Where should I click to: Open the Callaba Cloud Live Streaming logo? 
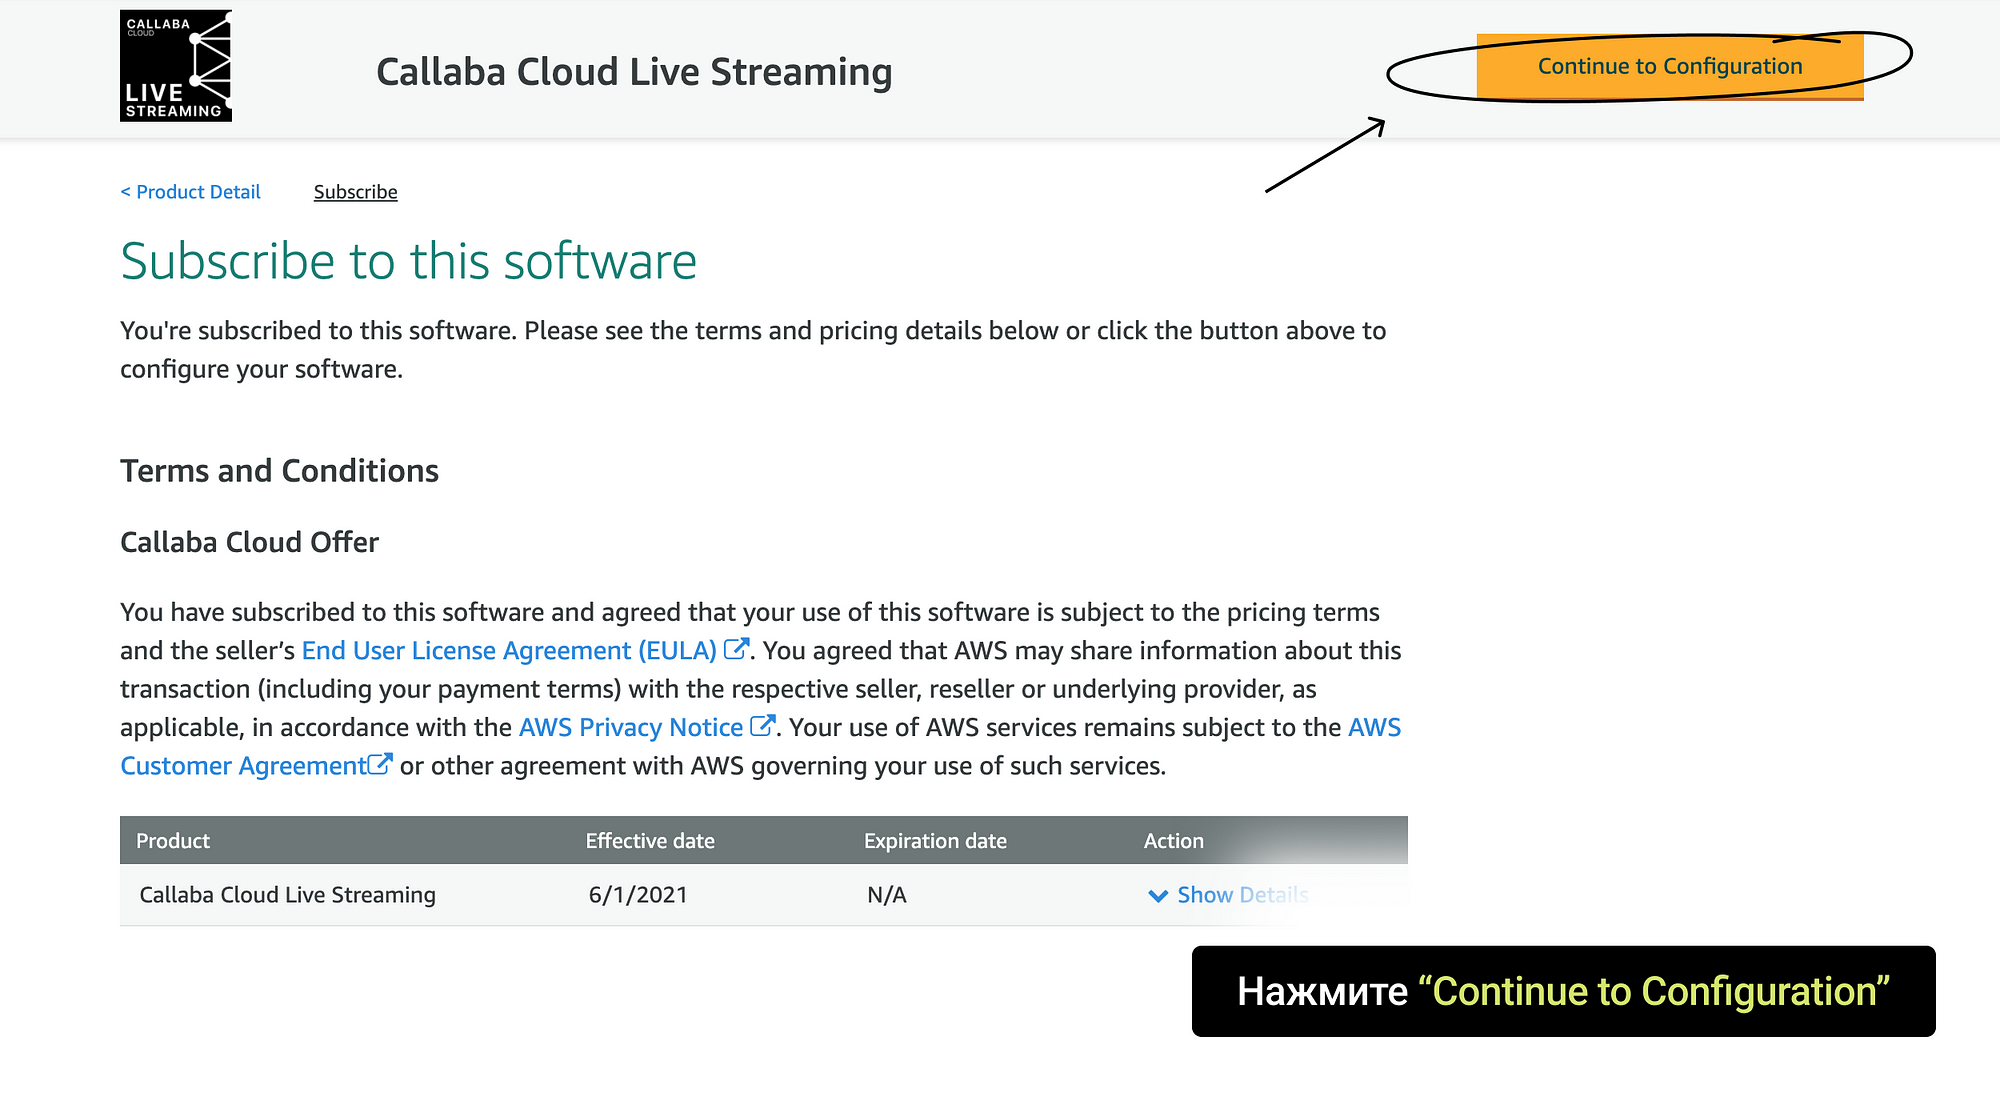176,66
